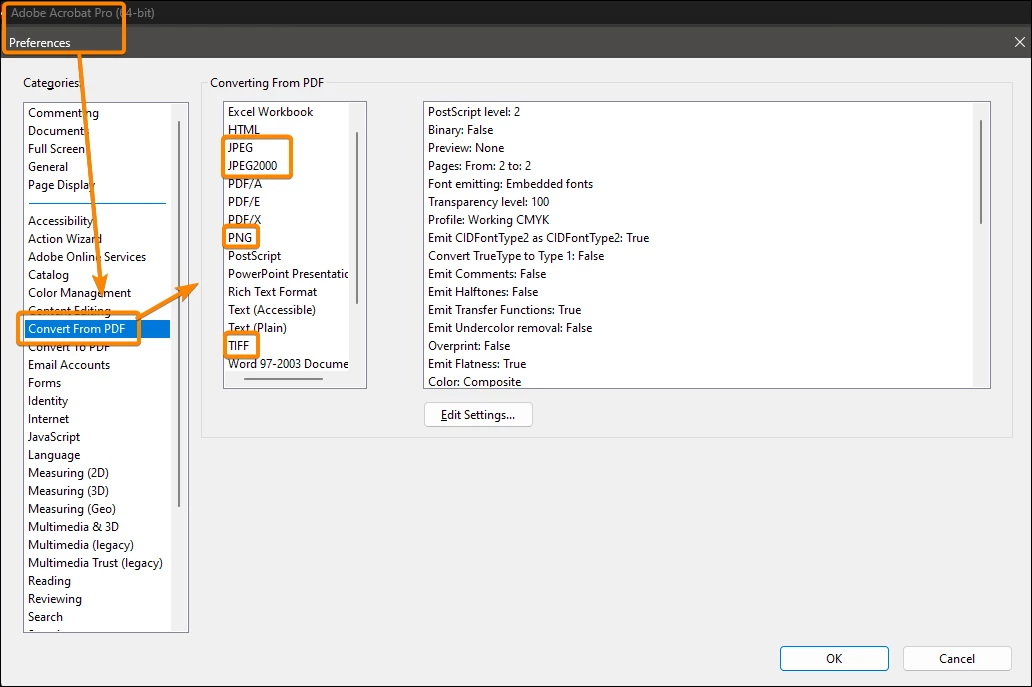Click 'Preview: None' setting line
Viewport: 1032px width, 687px height.
(466, 147)
